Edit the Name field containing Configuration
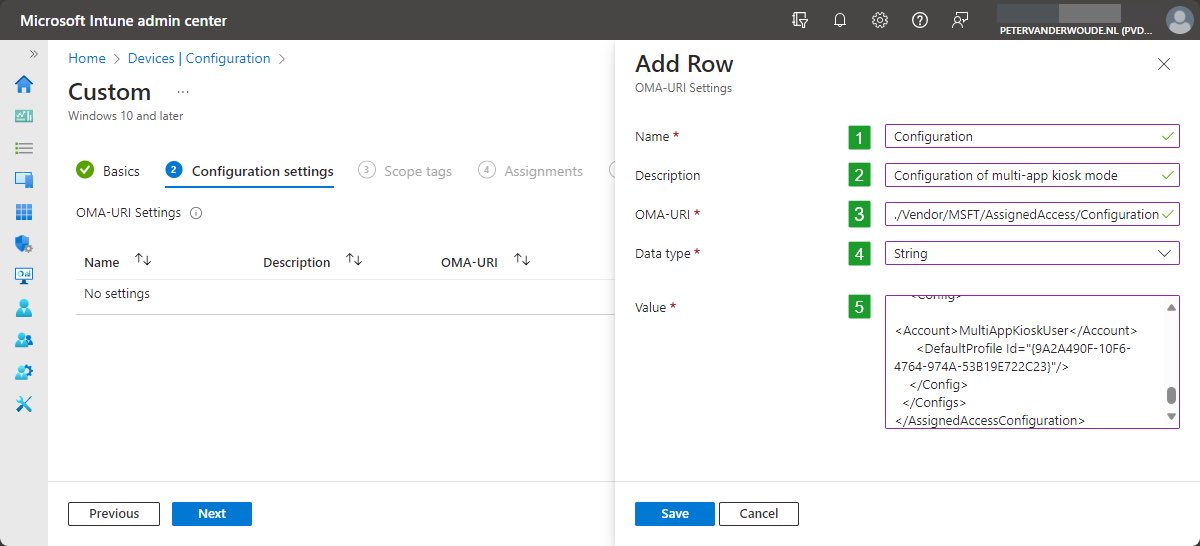The image size is (1200, 546). pos(1032,136)
